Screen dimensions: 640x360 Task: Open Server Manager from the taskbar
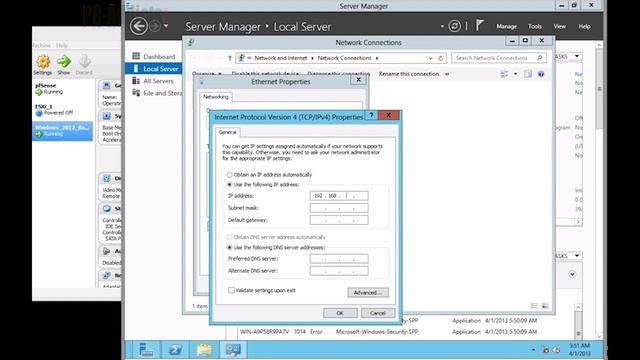pos(146,350)
